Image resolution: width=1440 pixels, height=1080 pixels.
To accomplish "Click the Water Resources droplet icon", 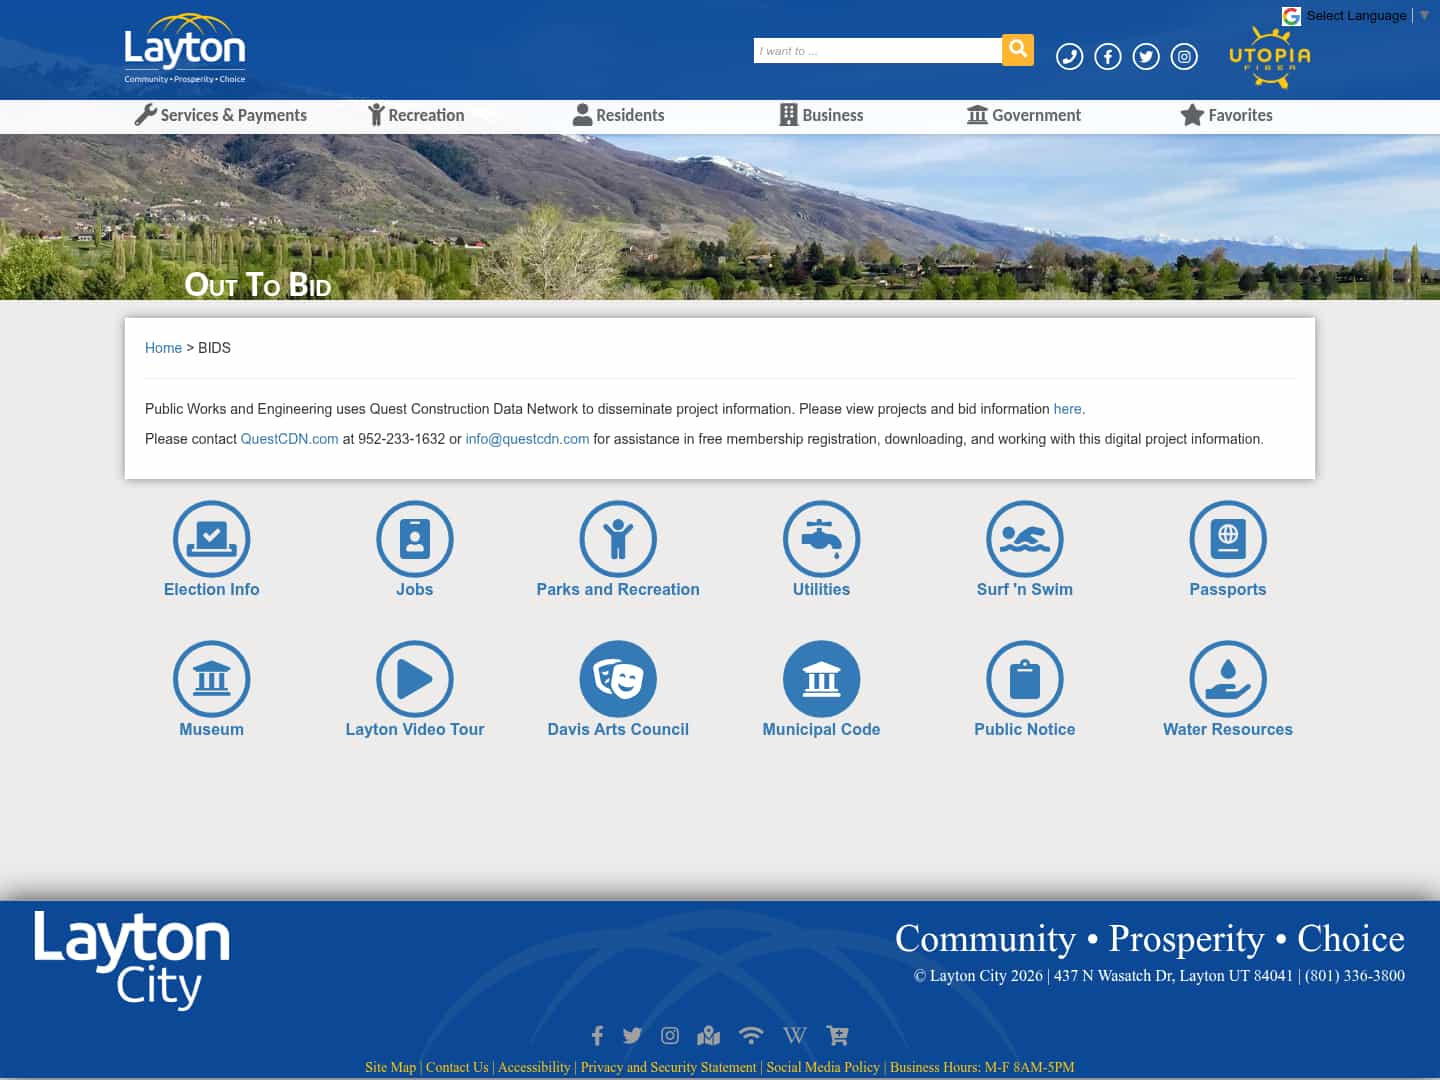I will pos(1228,678).
